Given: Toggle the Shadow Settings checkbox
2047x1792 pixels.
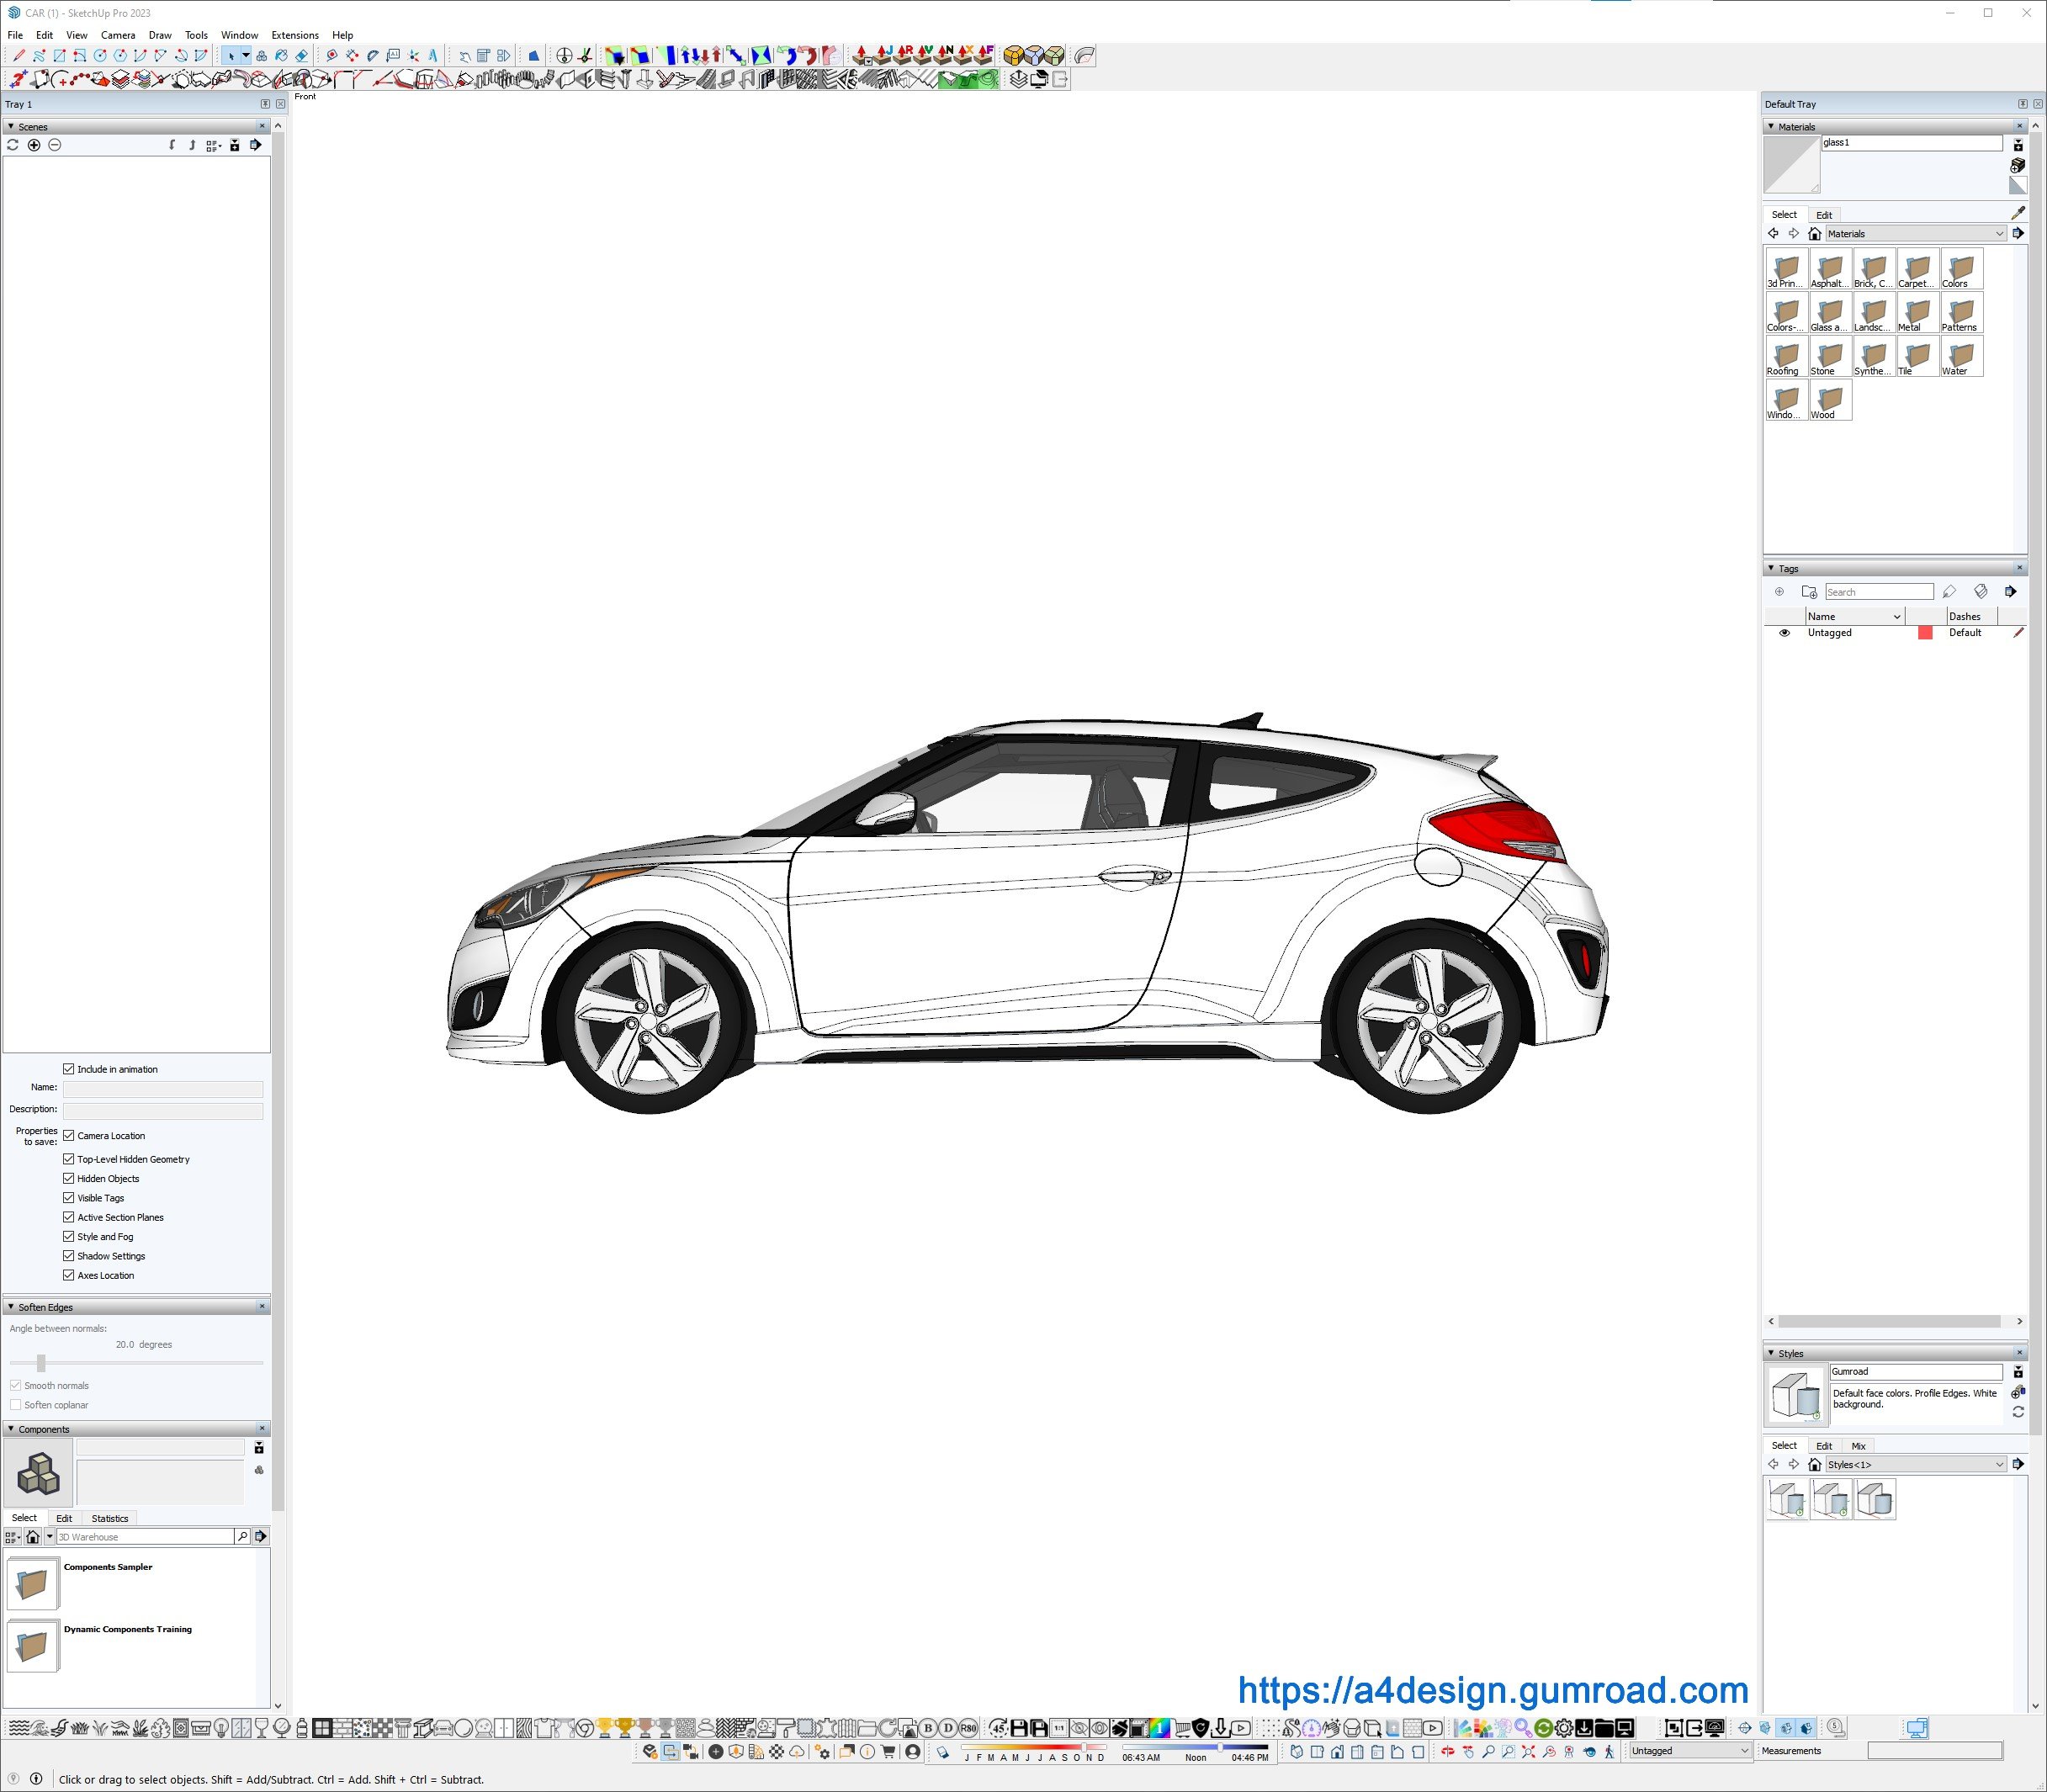Looking at the screenshot, I should [x=69, y=1256].
